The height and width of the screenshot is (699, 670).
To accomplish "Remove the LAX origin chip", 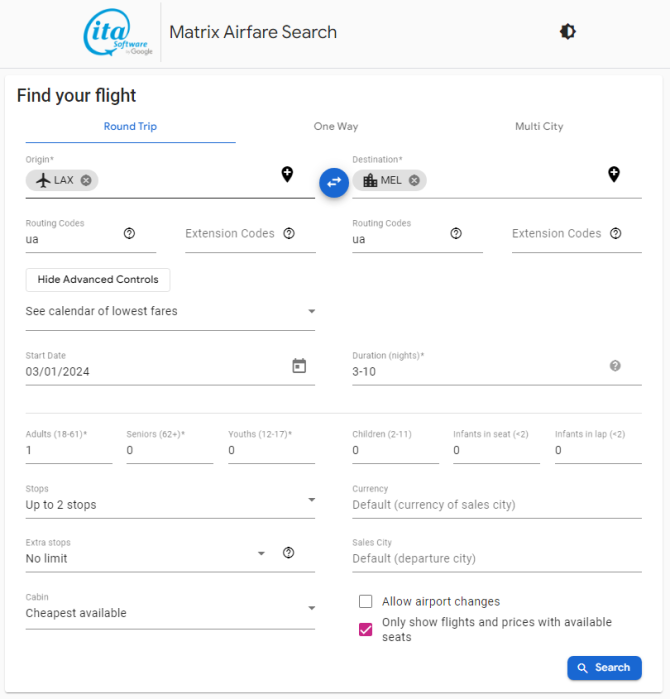I will point(86,180).
